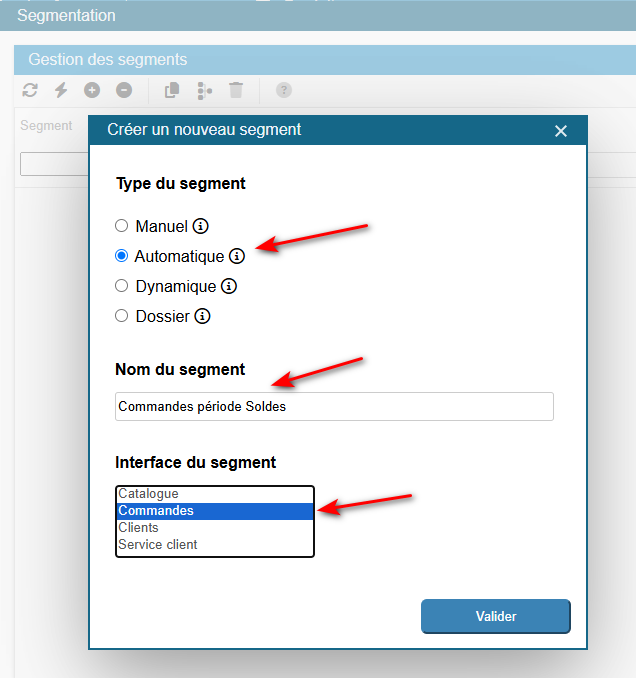The image size is (636, 678).
Task: Click the minus icon in toolbar
Action: [124, 90]
